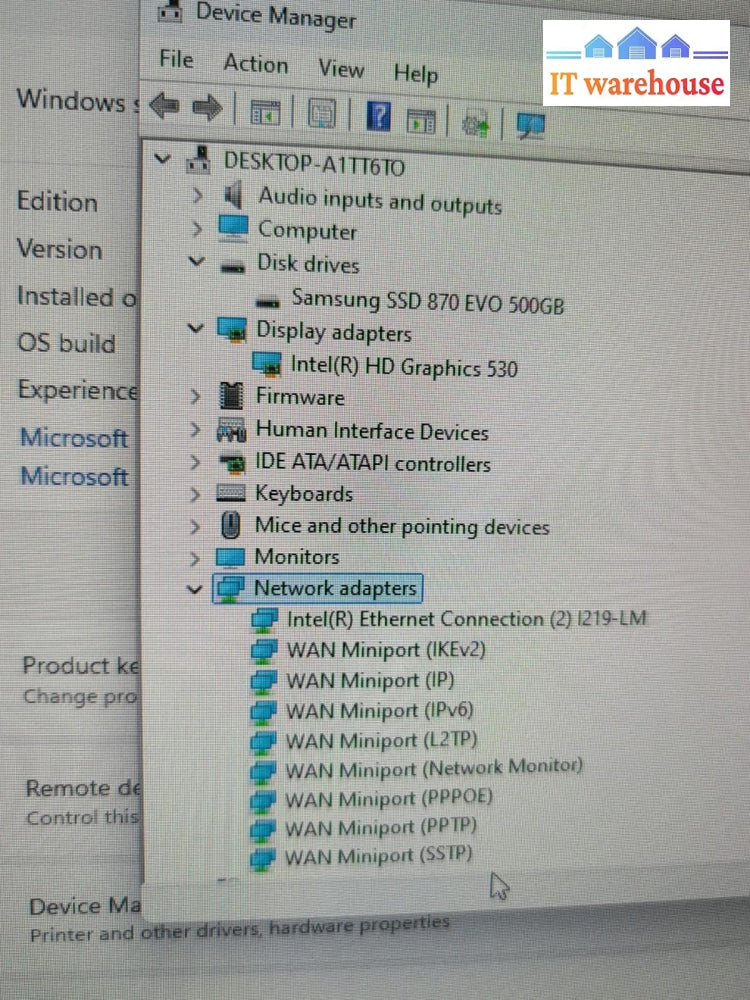
Task: Expand Audio inputs and outputs
Action: pos(198,195)
